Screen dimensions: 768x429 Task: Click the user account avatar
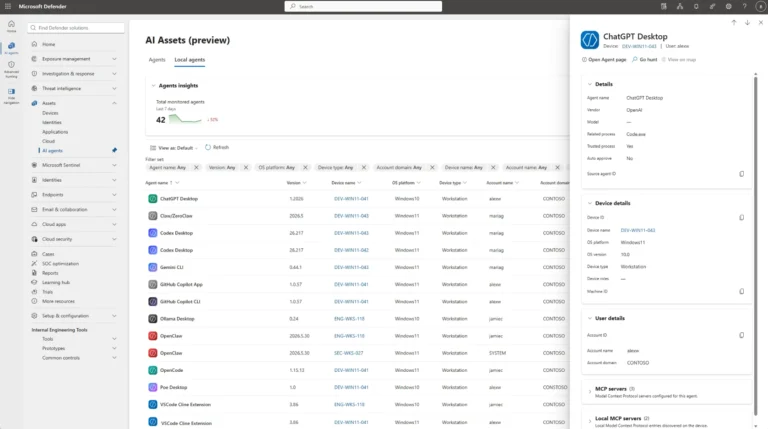761,6
